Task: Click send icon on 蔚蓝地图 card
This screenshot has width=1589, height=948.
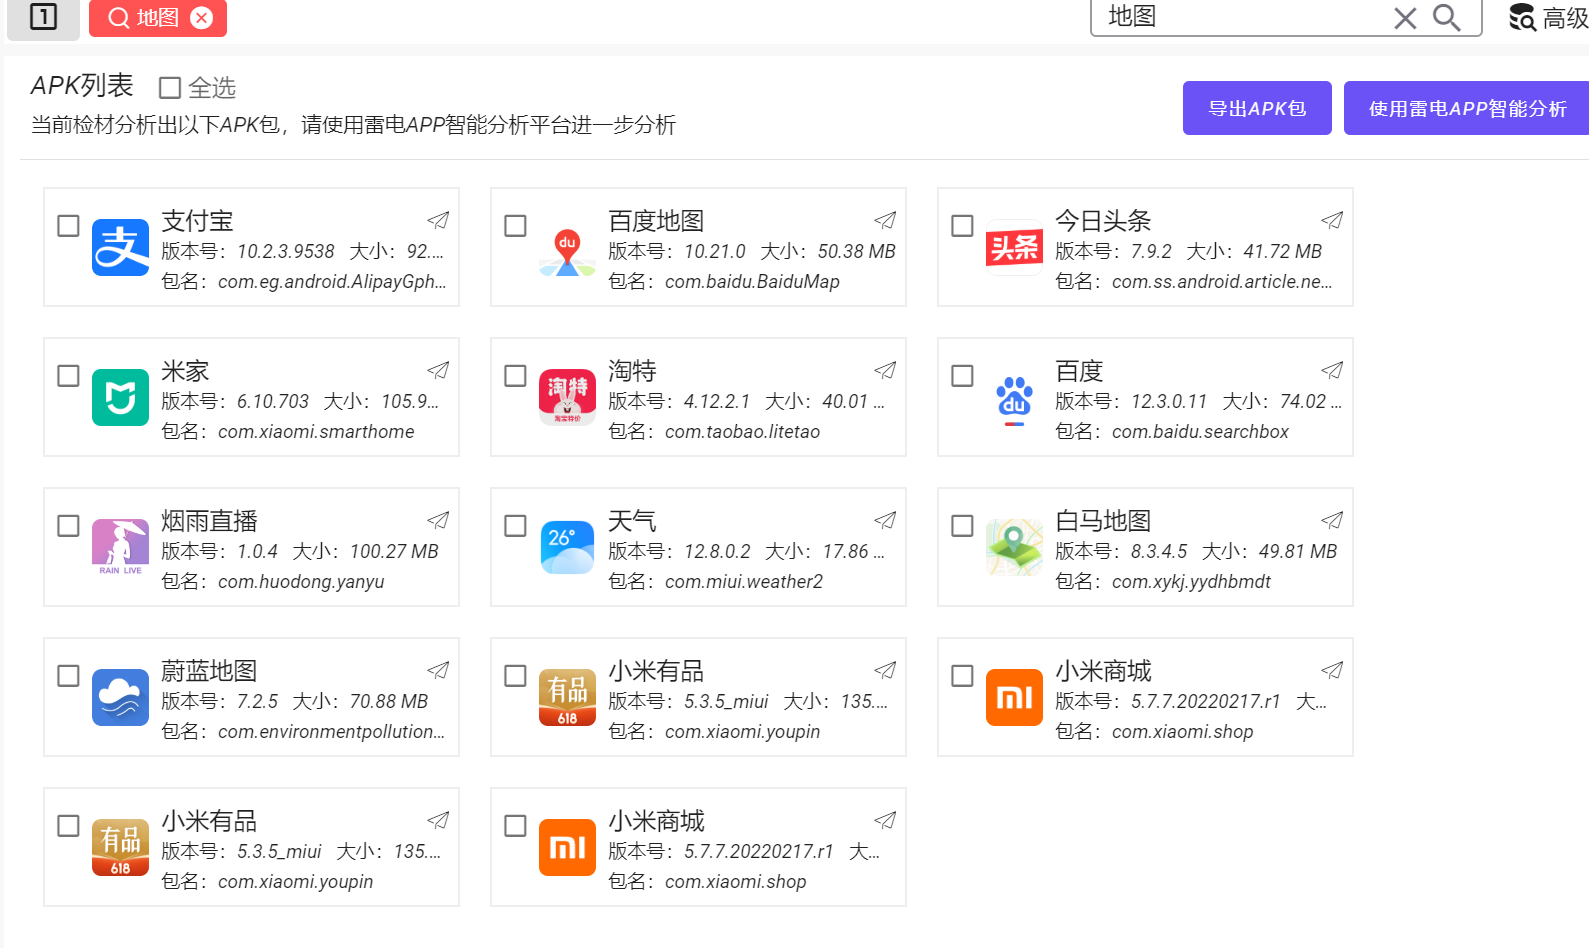Action: click(x=438, y=670)
